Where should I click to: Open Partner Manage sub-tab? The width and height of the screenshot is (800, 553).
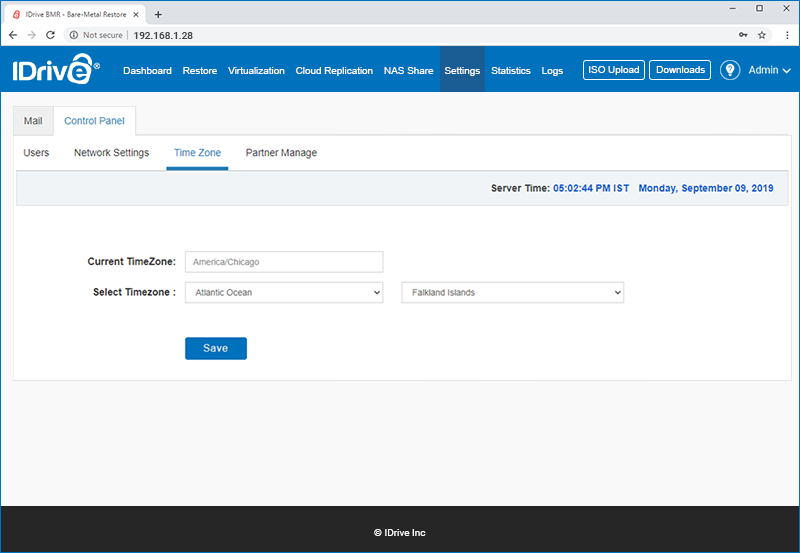pos(281,153)
